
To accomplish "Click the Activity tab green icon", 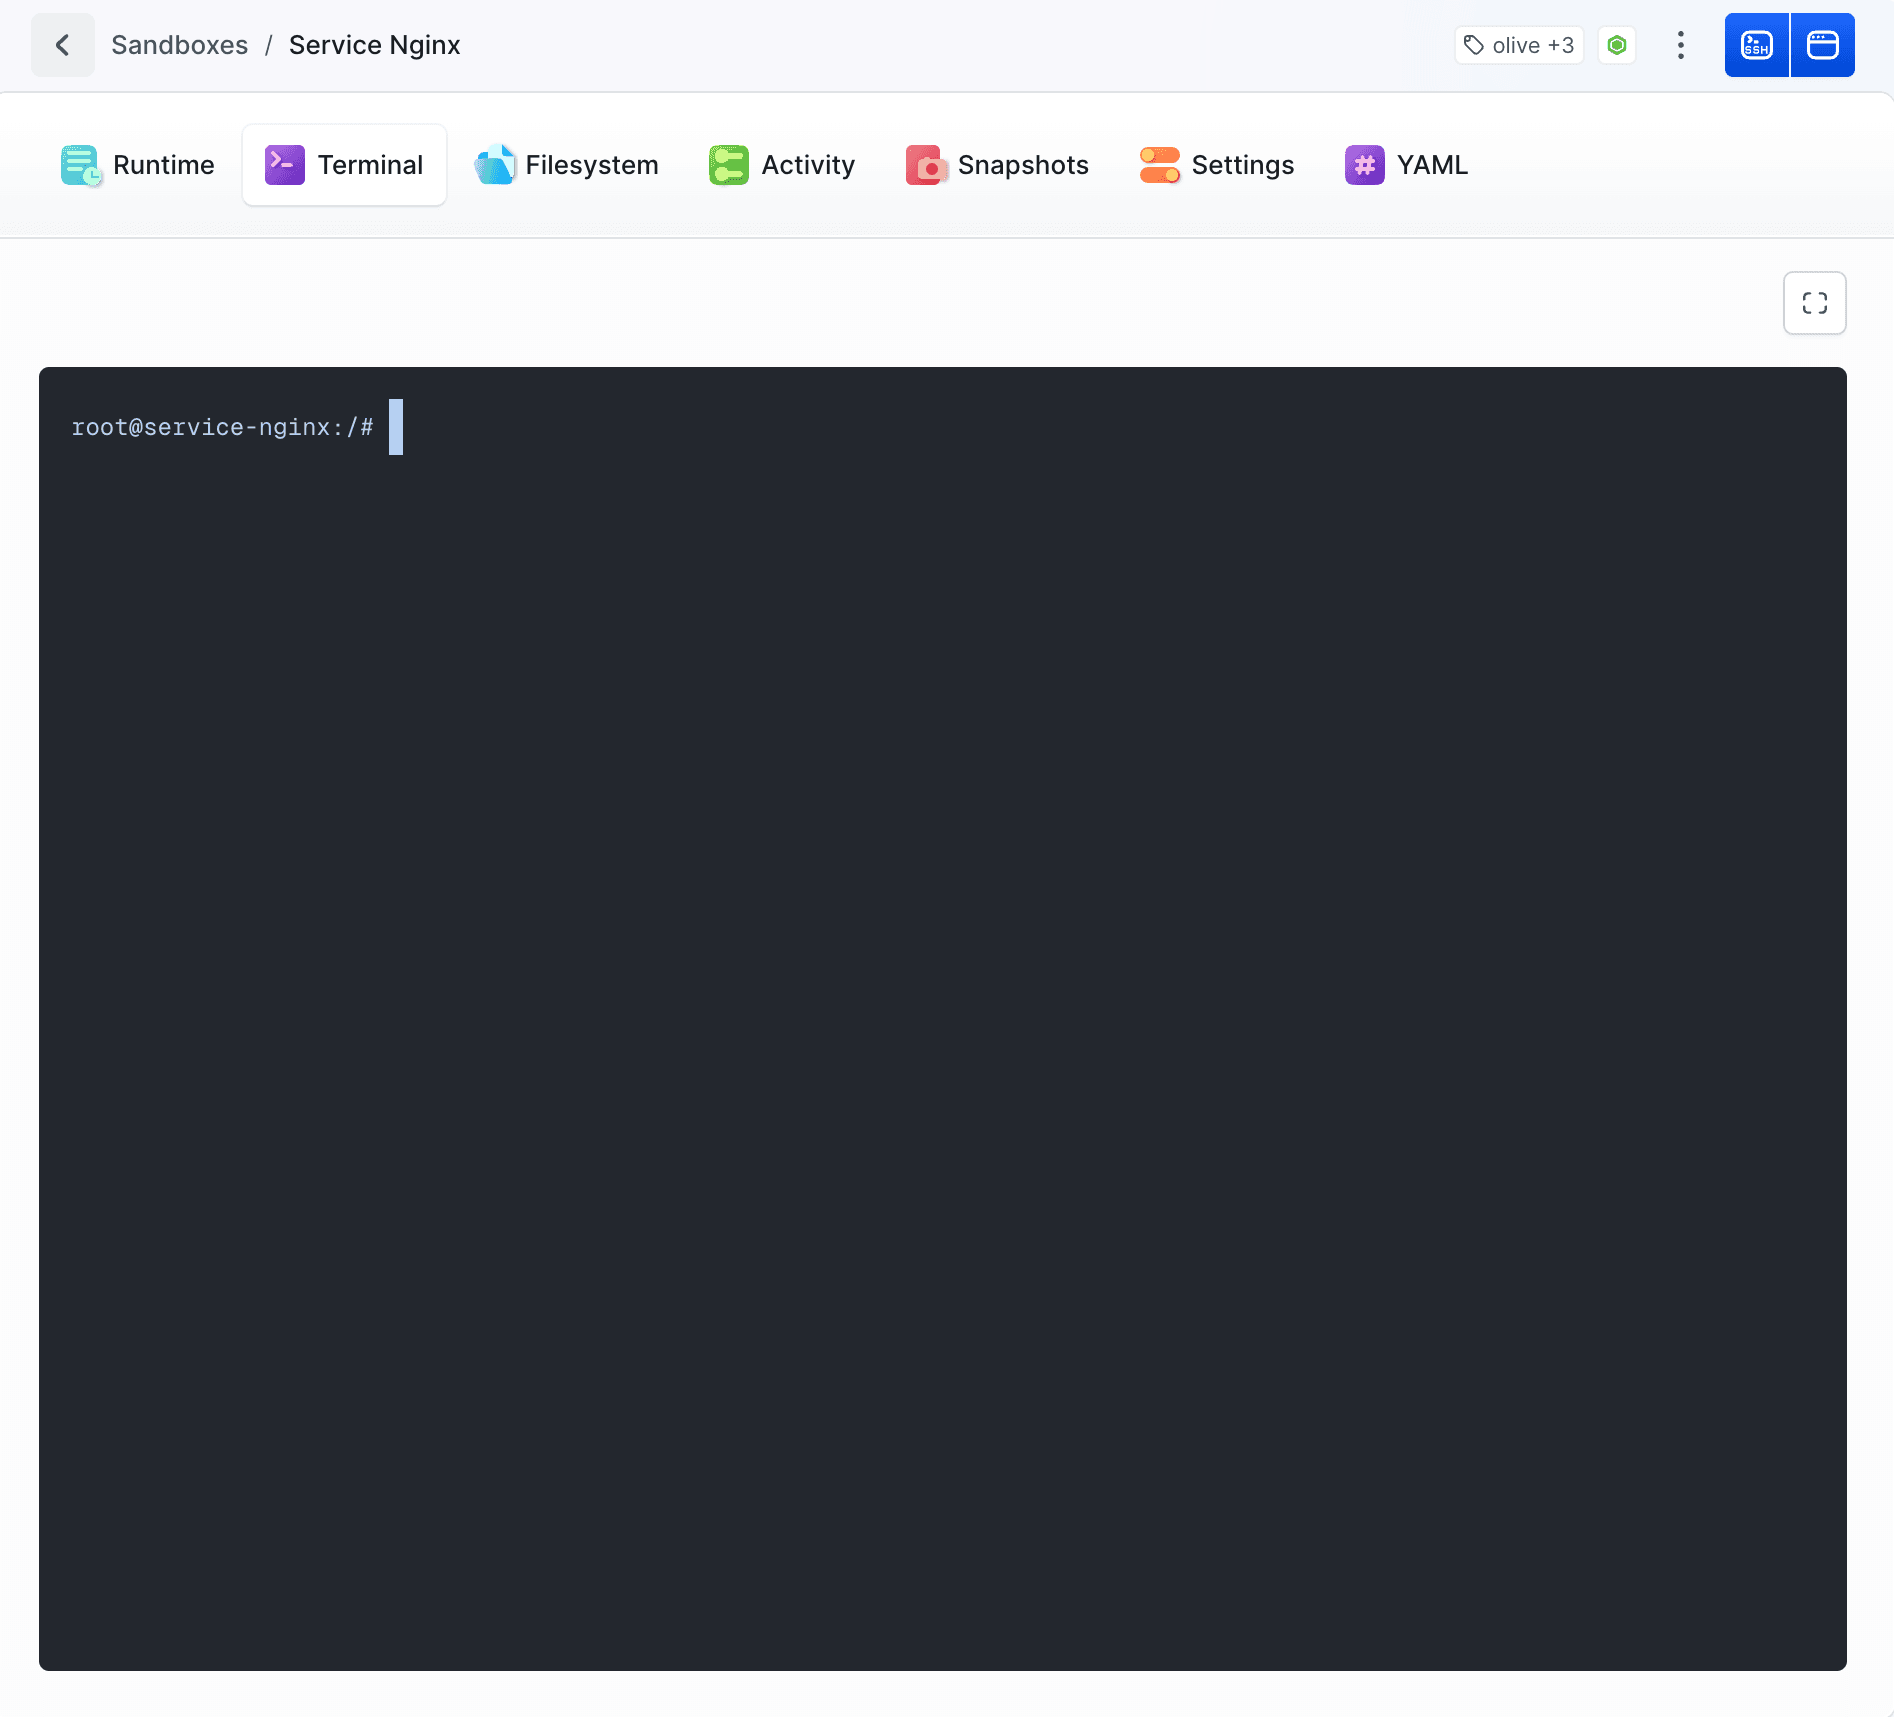I will coord(728,165).
